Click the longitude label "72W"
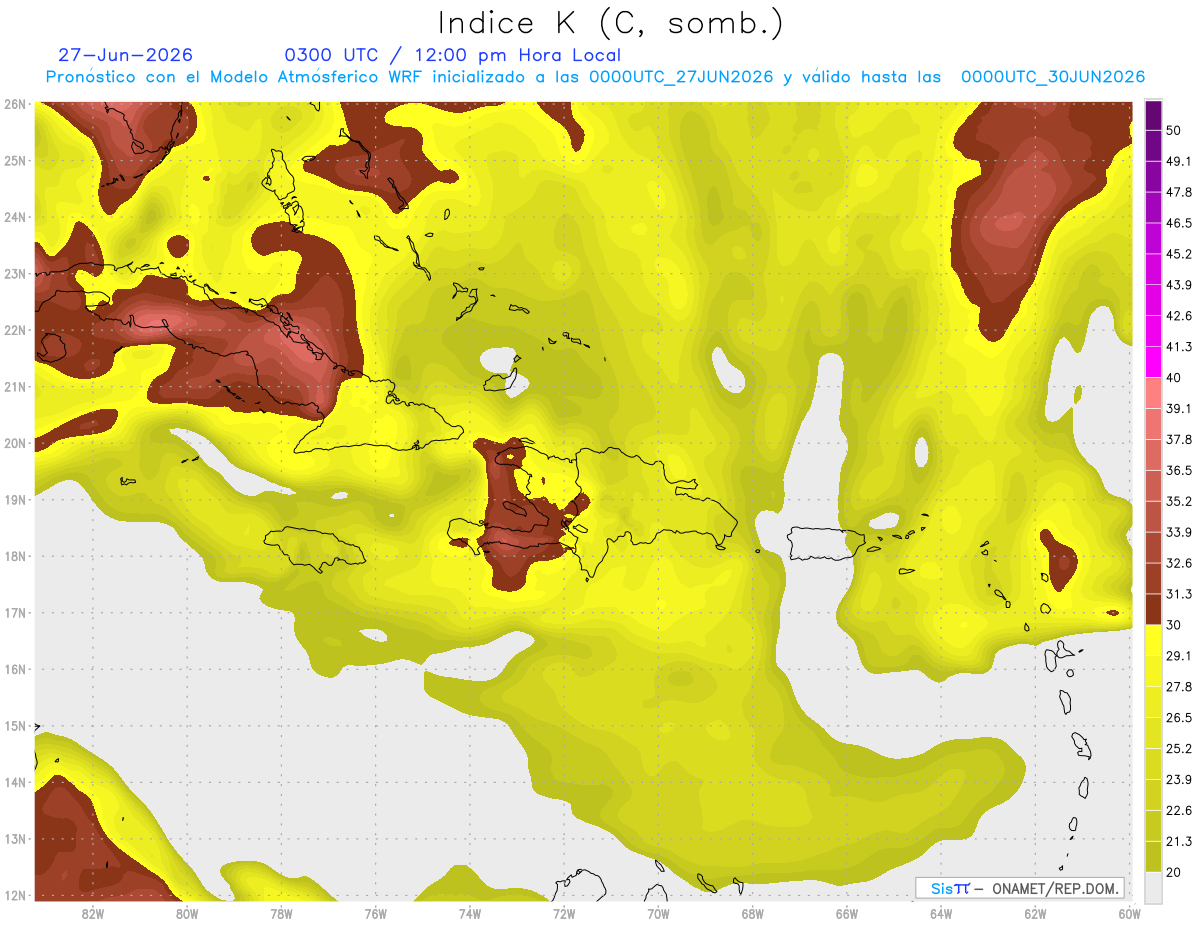The image size is (1200, 927). (x=564, y=913)
